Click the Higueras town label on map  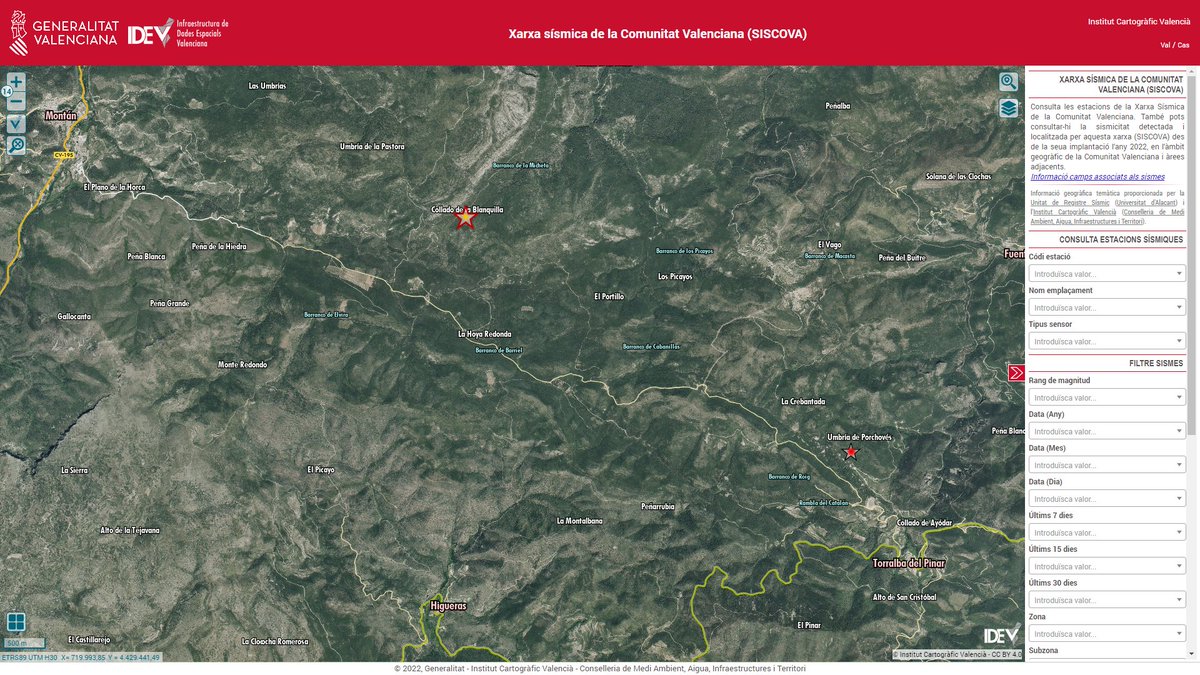(447, 606)
